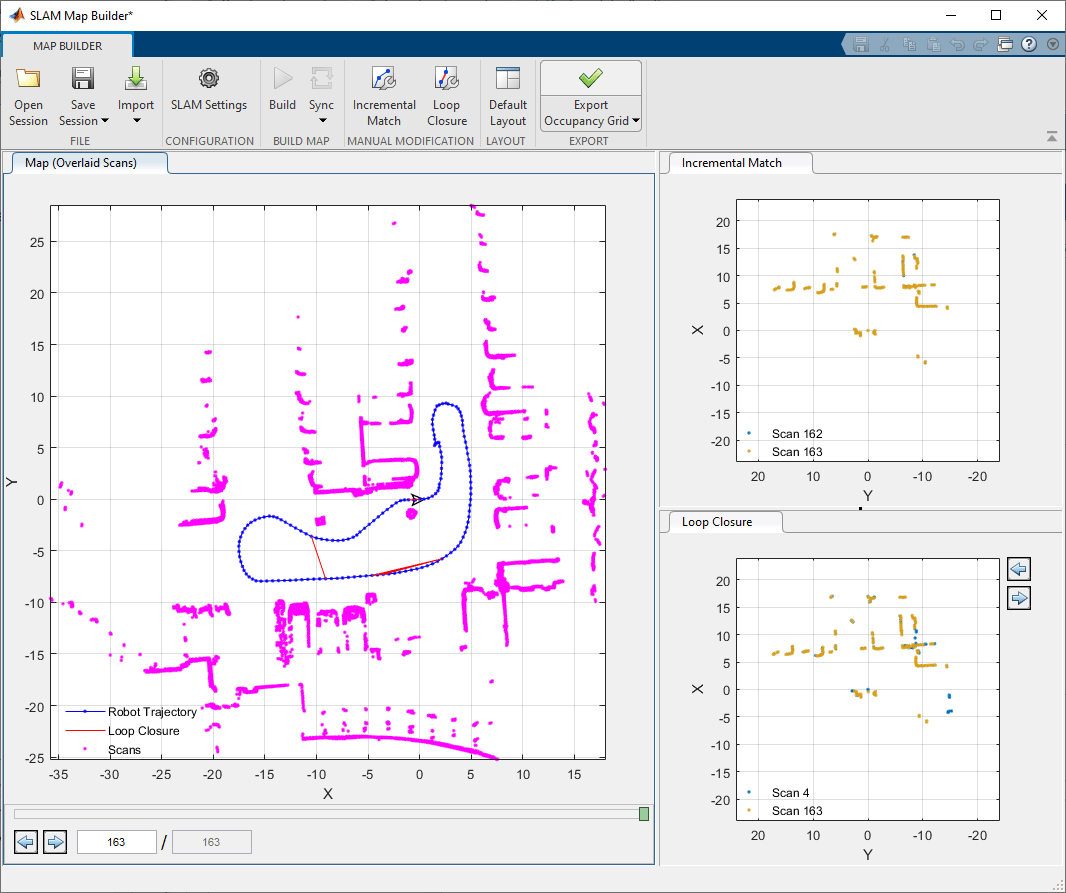Switch to the MAP BUILDER ribbon tab
Viewport: 1066px width, 893px height.
(x=67, y=46)
